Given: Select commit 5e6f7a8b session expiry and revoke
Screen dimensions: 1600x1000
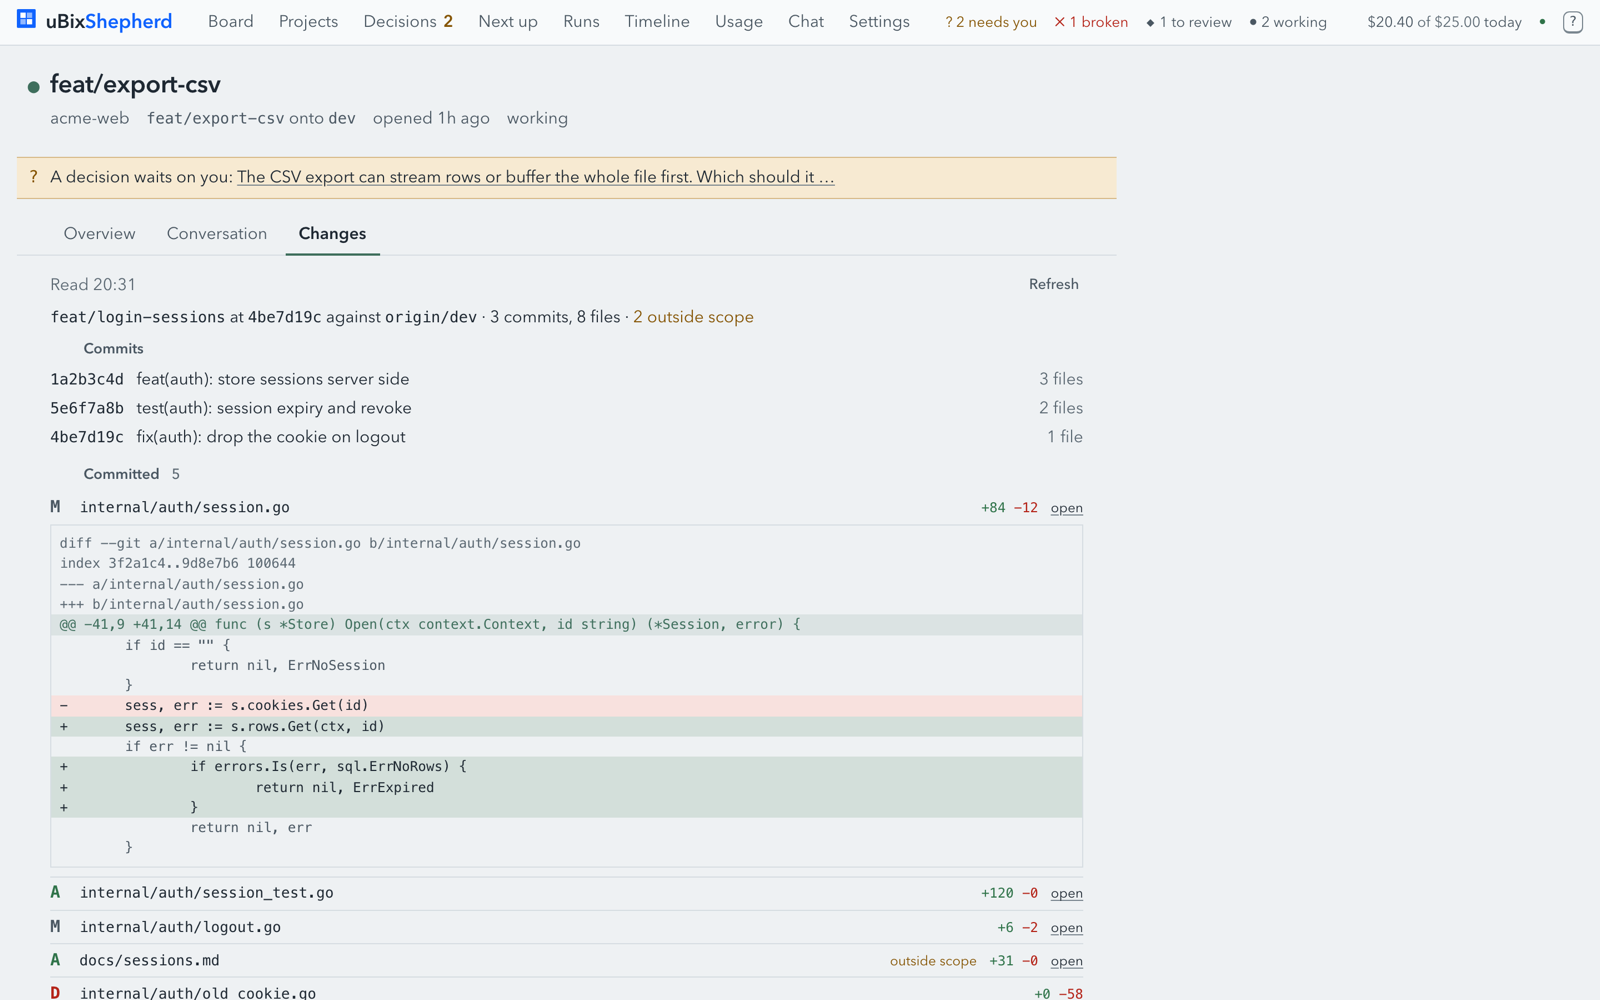Looking at the screenshot, I should [x=566, y=408].
